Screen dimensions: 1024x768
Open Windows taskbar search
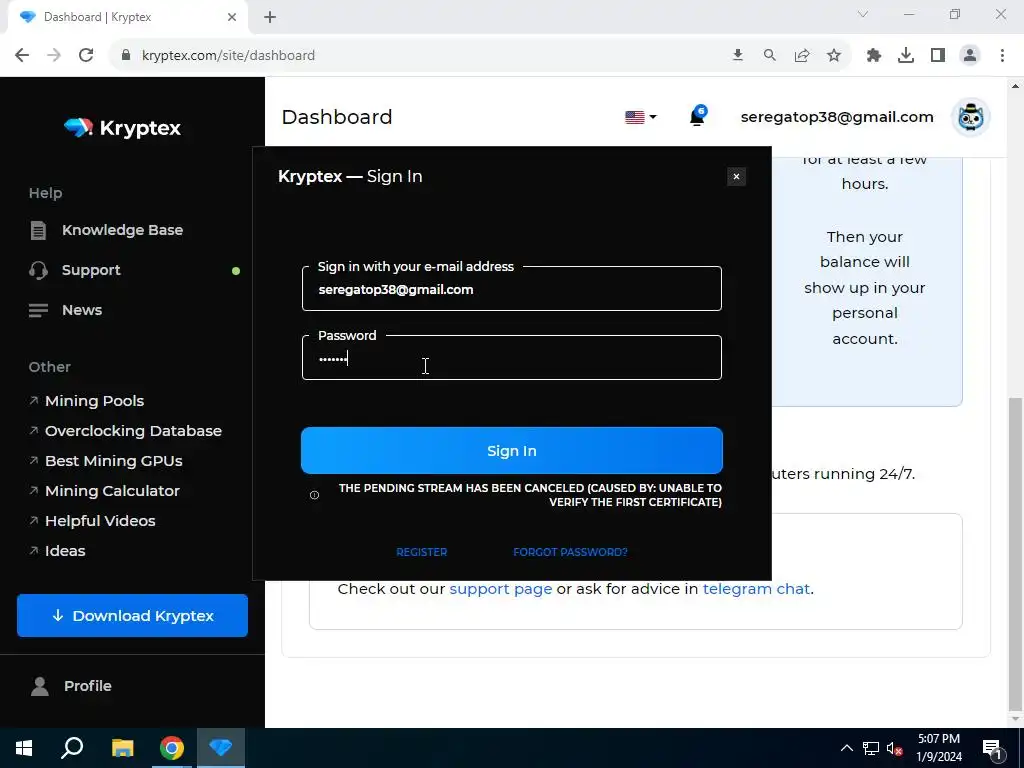tap(72, 748)
